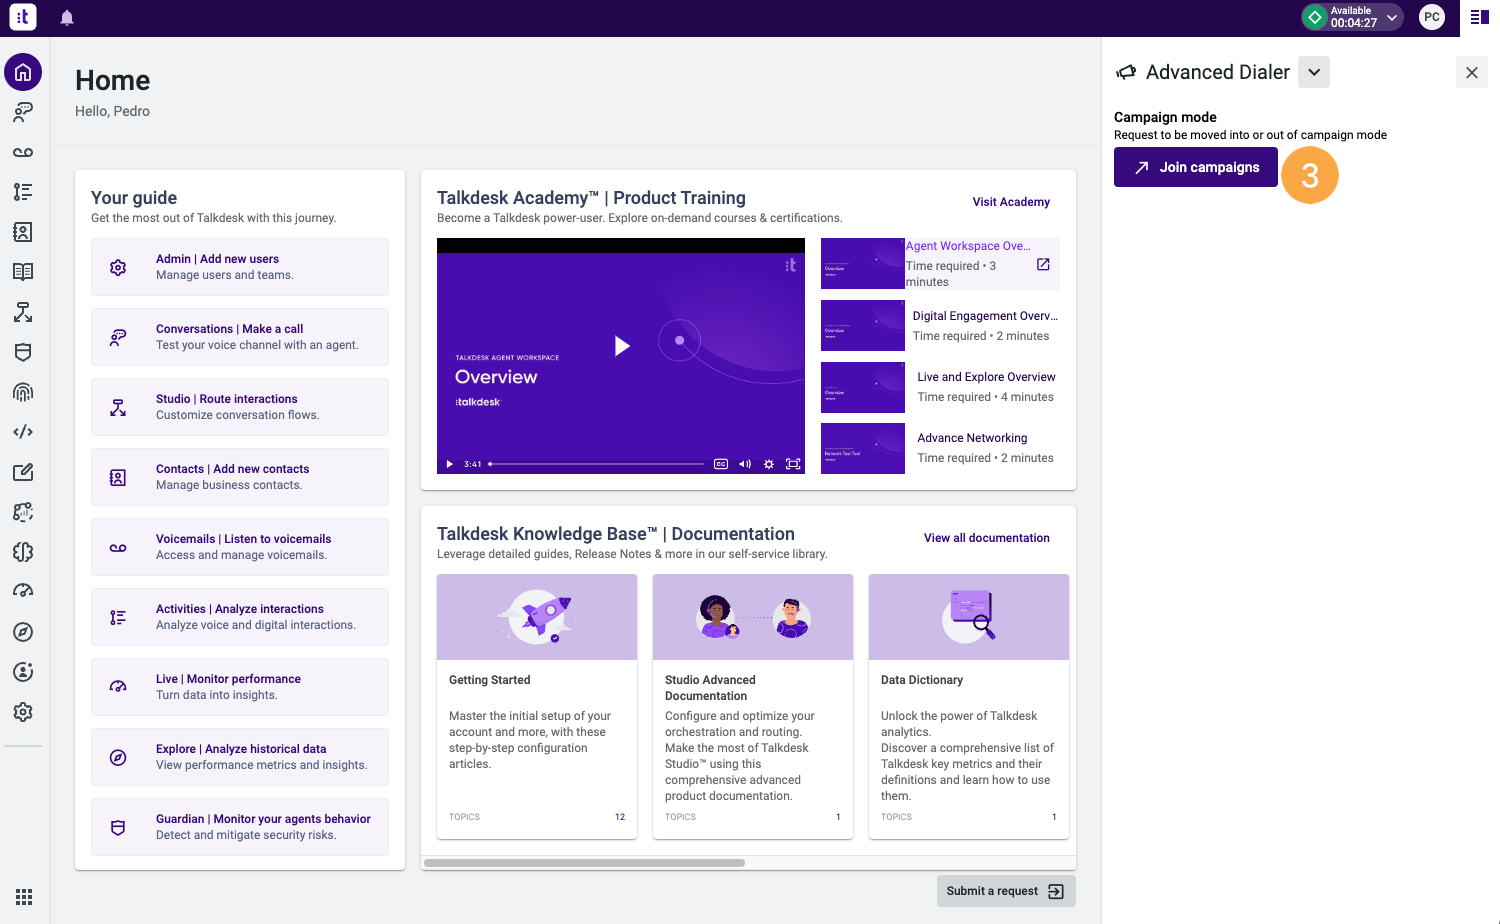
Task: Open Live gauge icon in sidebar
Action: coord(23,592)
